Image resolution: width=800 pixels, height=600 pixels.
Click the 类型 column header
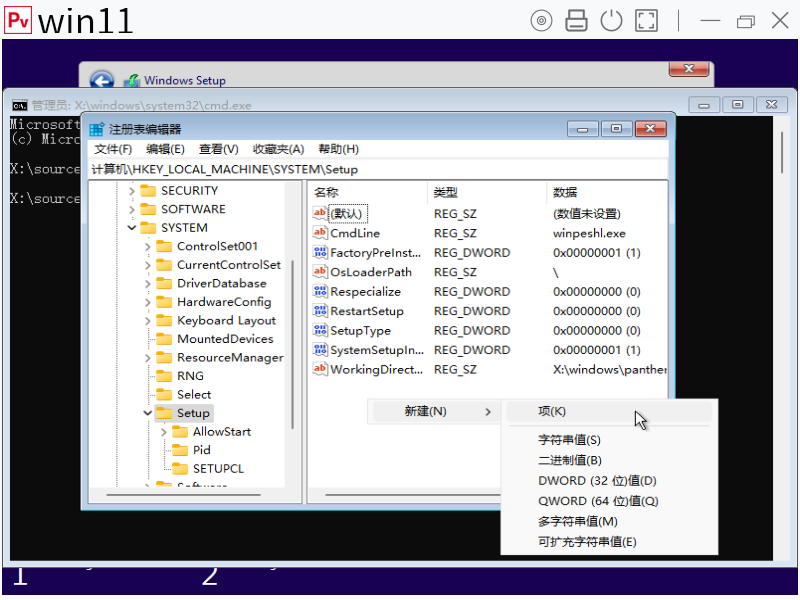(x=487, y=192)
